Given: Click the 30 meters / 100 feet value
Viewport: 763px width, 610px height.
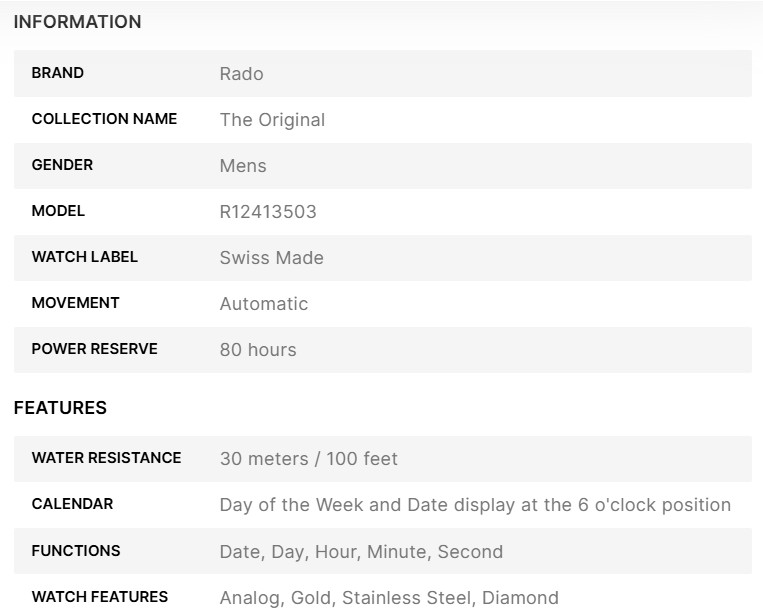Looking at the screenshot, I should coord(308,459).
